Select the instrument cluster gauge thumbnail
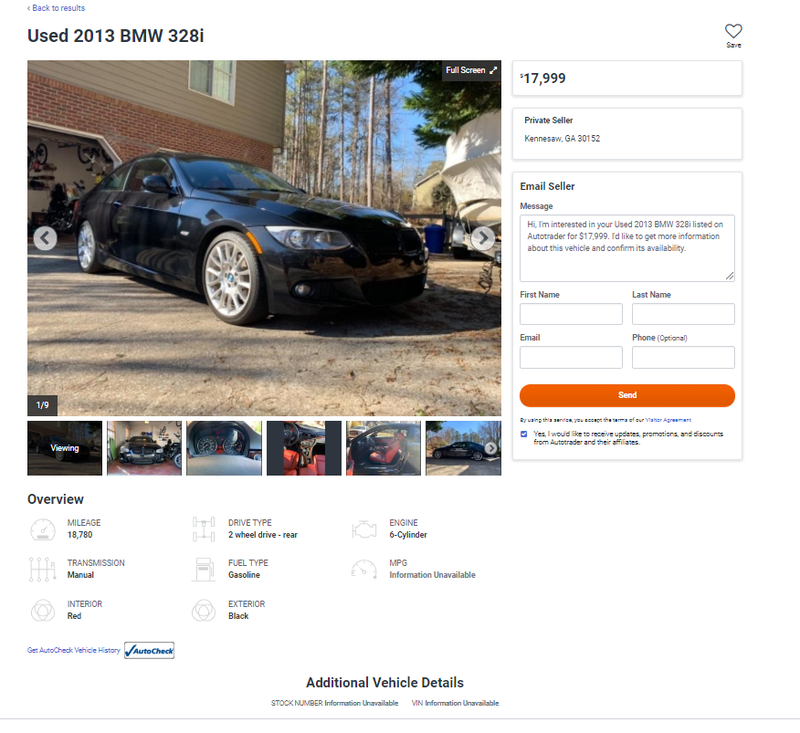 click(x=224, y=448)
